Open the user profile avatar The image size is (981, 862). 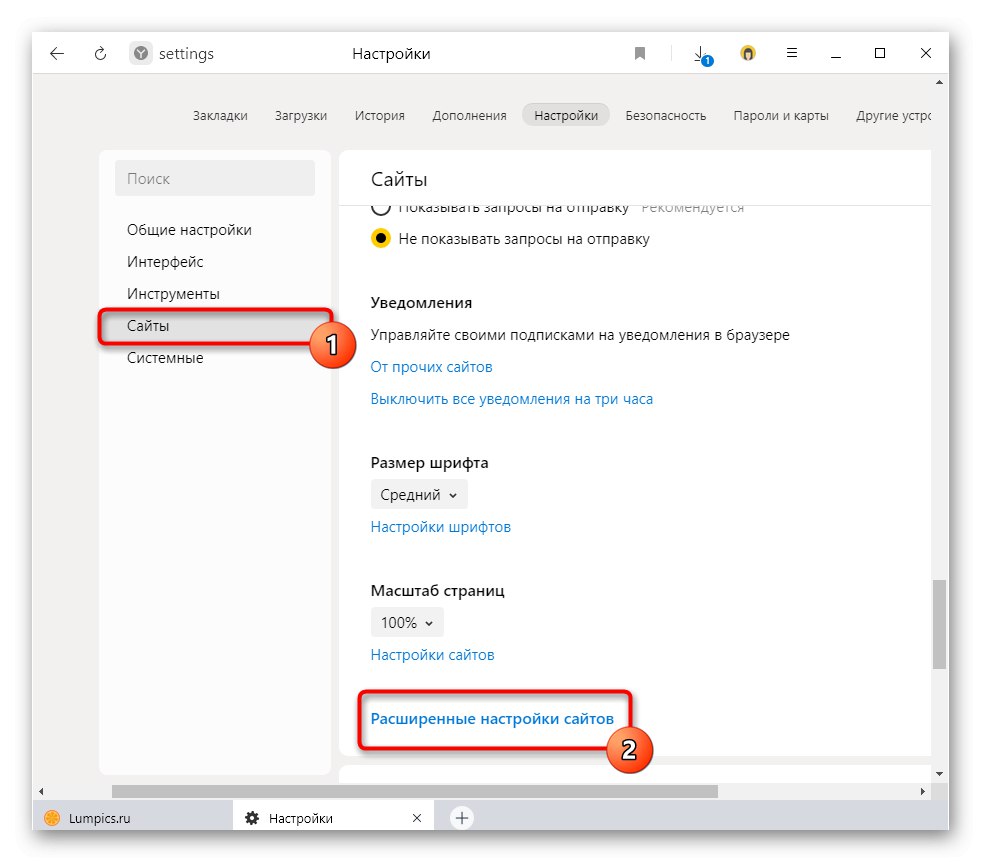point(748,54)
